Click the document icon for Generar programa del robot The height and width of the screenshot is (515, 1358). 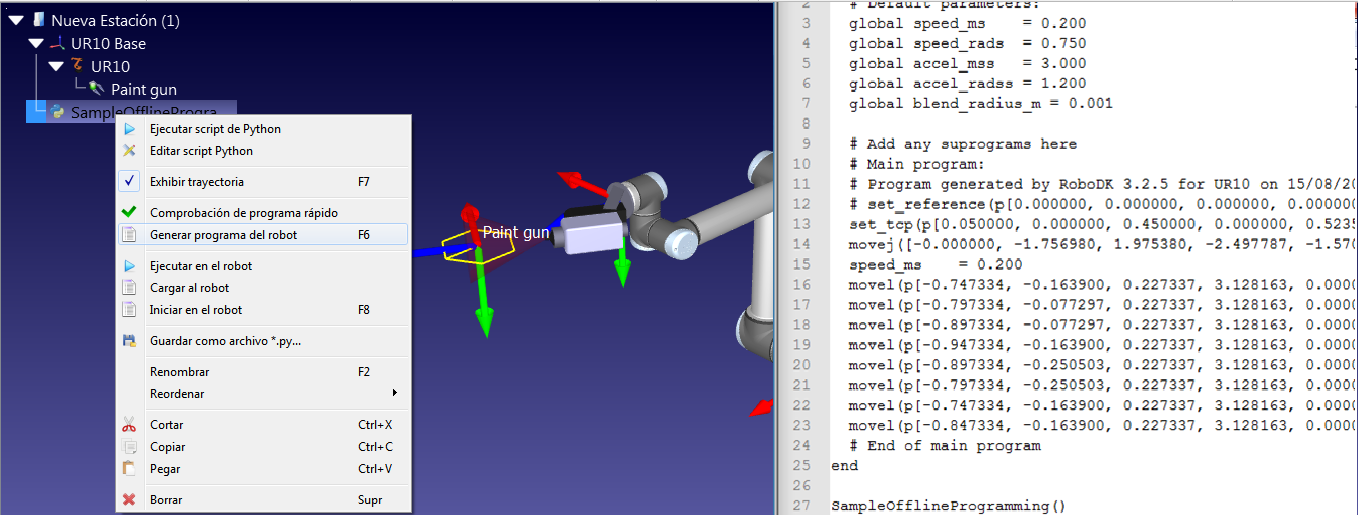point(129,235)
